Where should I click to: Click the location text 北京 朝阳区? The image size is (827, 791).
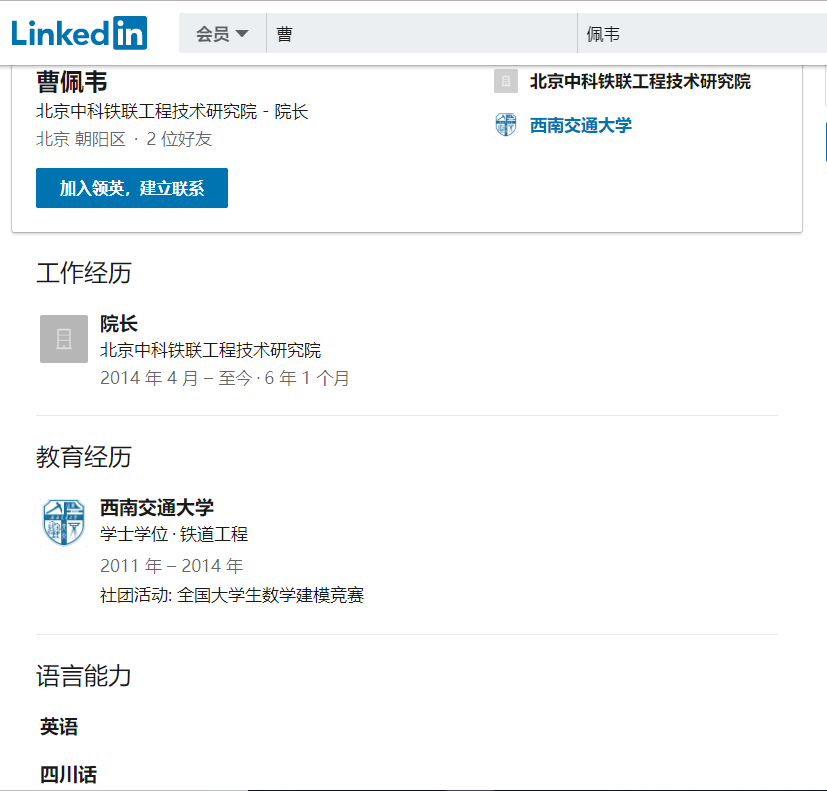tap(81, 139)
